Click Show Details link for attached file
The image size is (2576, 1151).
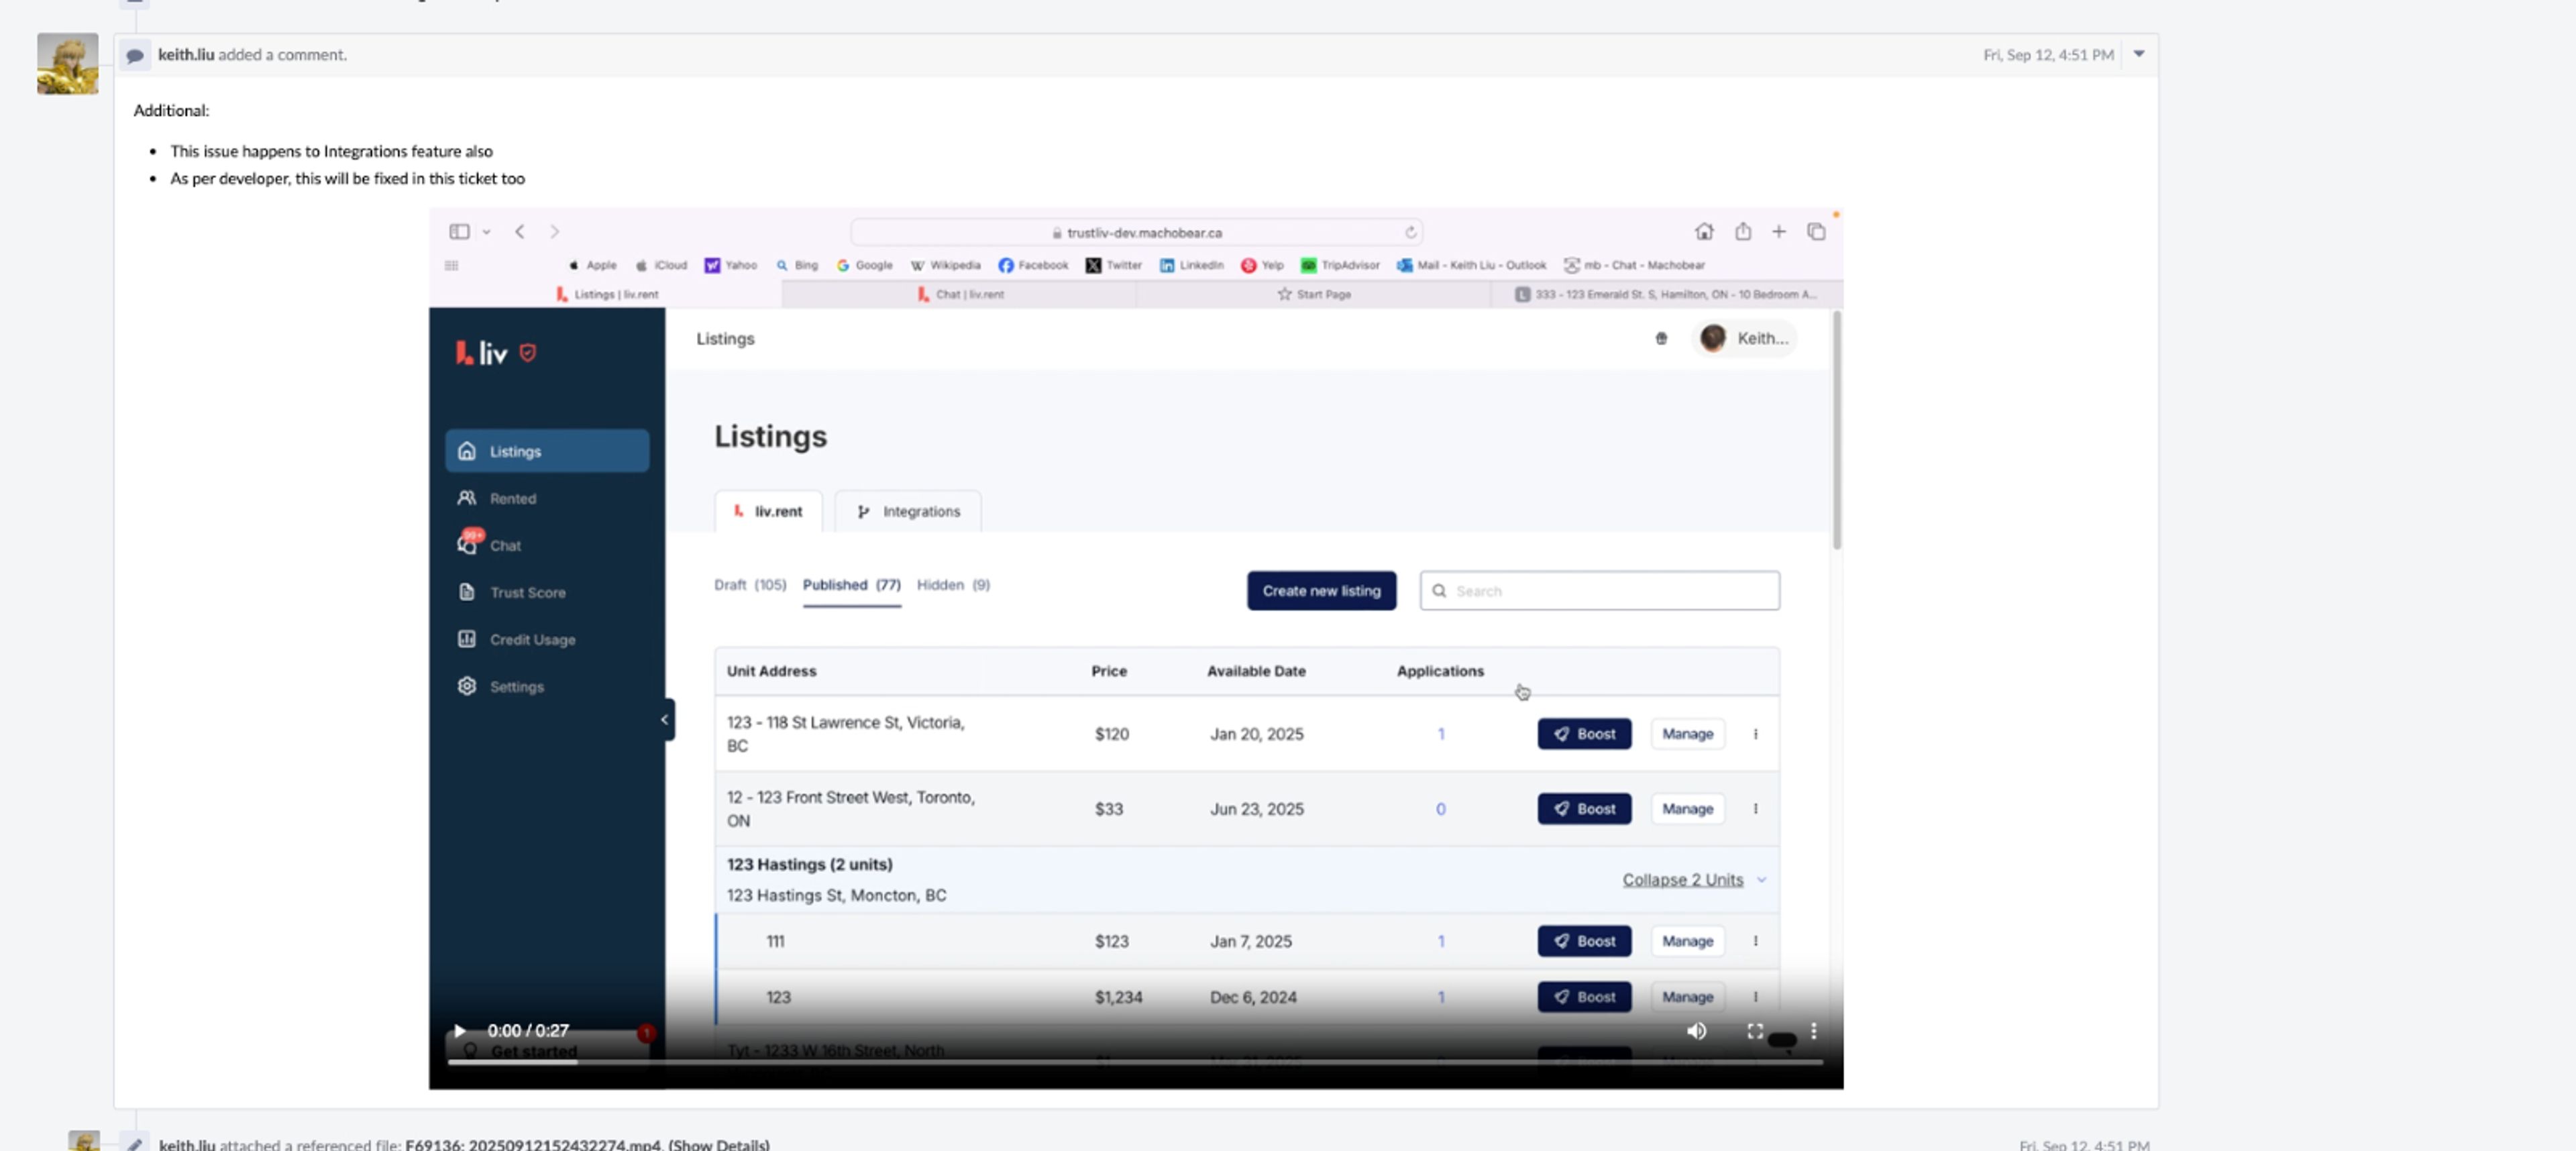pyautogui.click(x=718, y=1144)
